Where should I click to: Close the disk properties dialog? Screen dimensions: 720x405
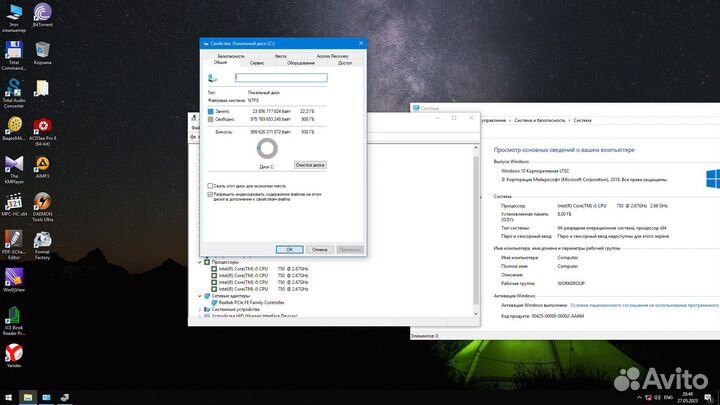point(361,43)
